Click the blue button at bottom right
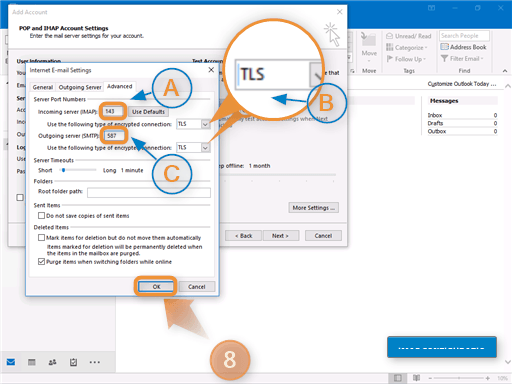Screen dimensions: 512x384 click(442, 347)
